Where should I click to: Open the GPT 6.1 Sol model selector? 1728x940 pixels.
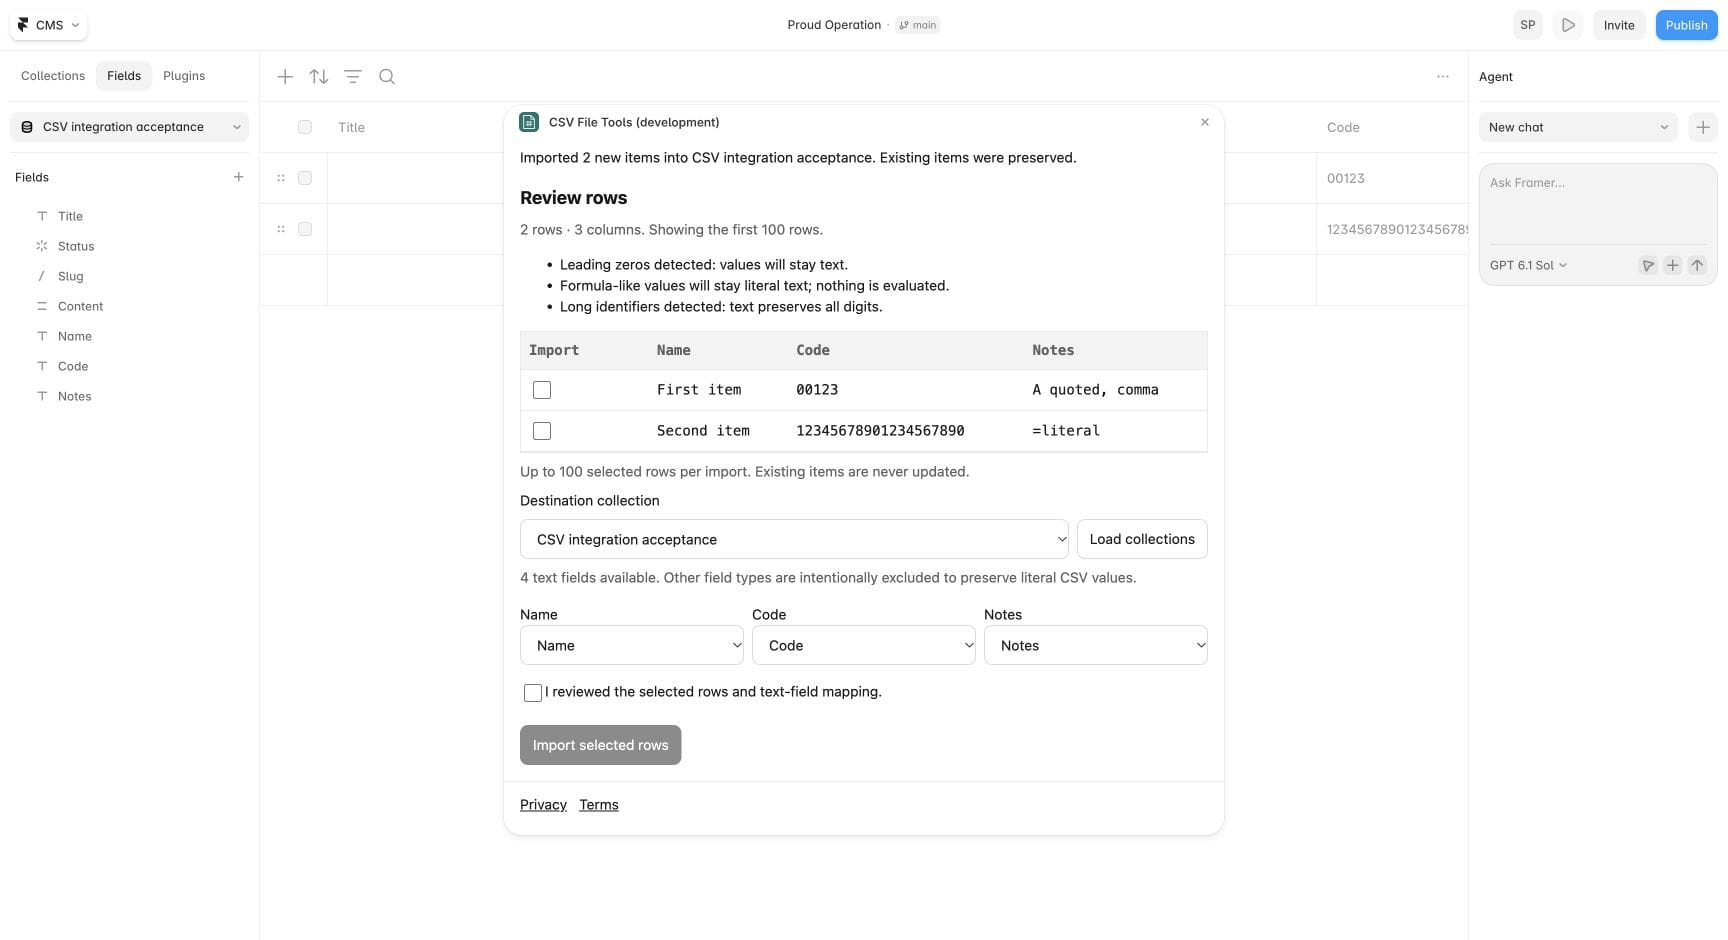[1528, 265]
